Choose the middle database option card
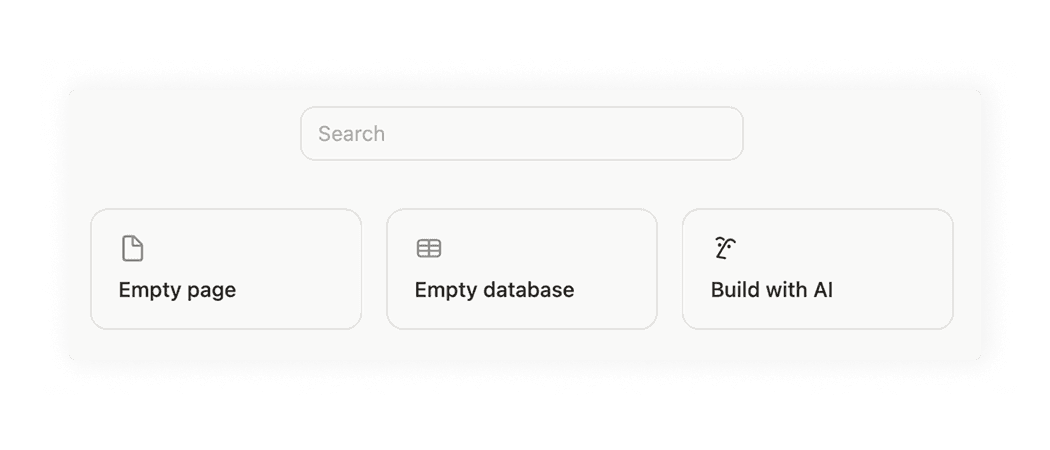 521,269
